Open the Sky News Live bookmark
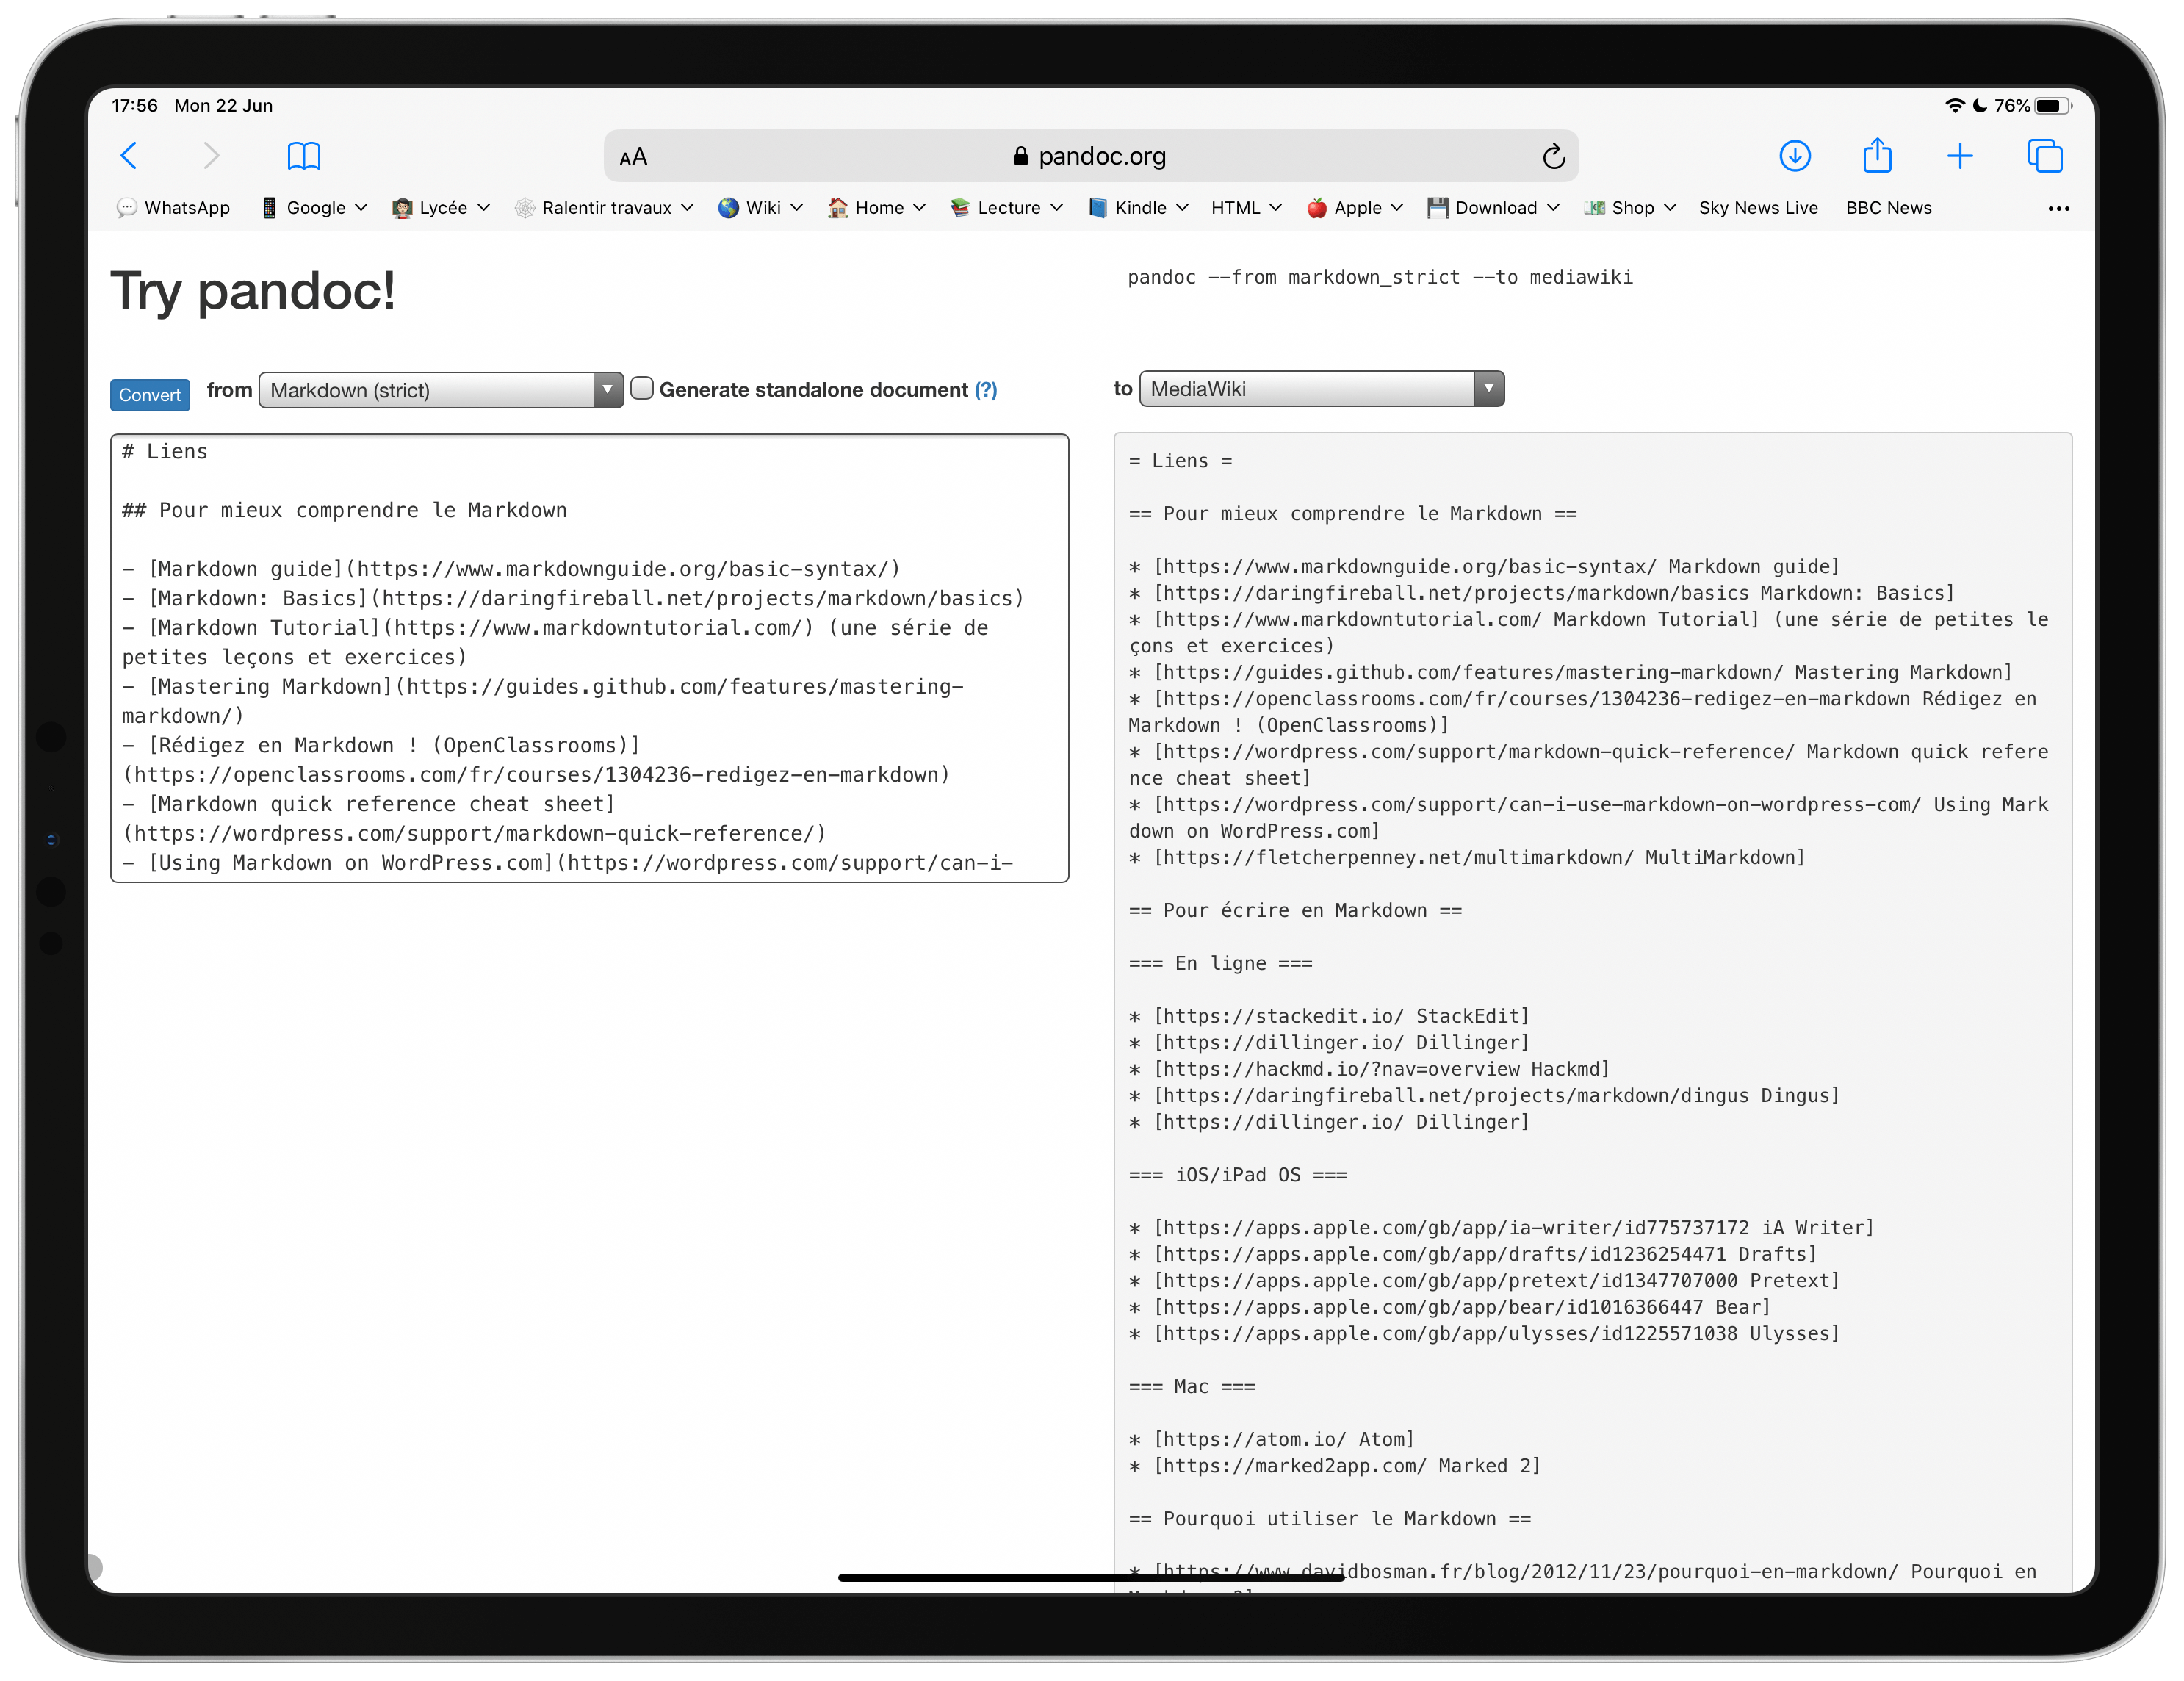Screen dimensions: 2184x1681 (x=1758, y=208)
